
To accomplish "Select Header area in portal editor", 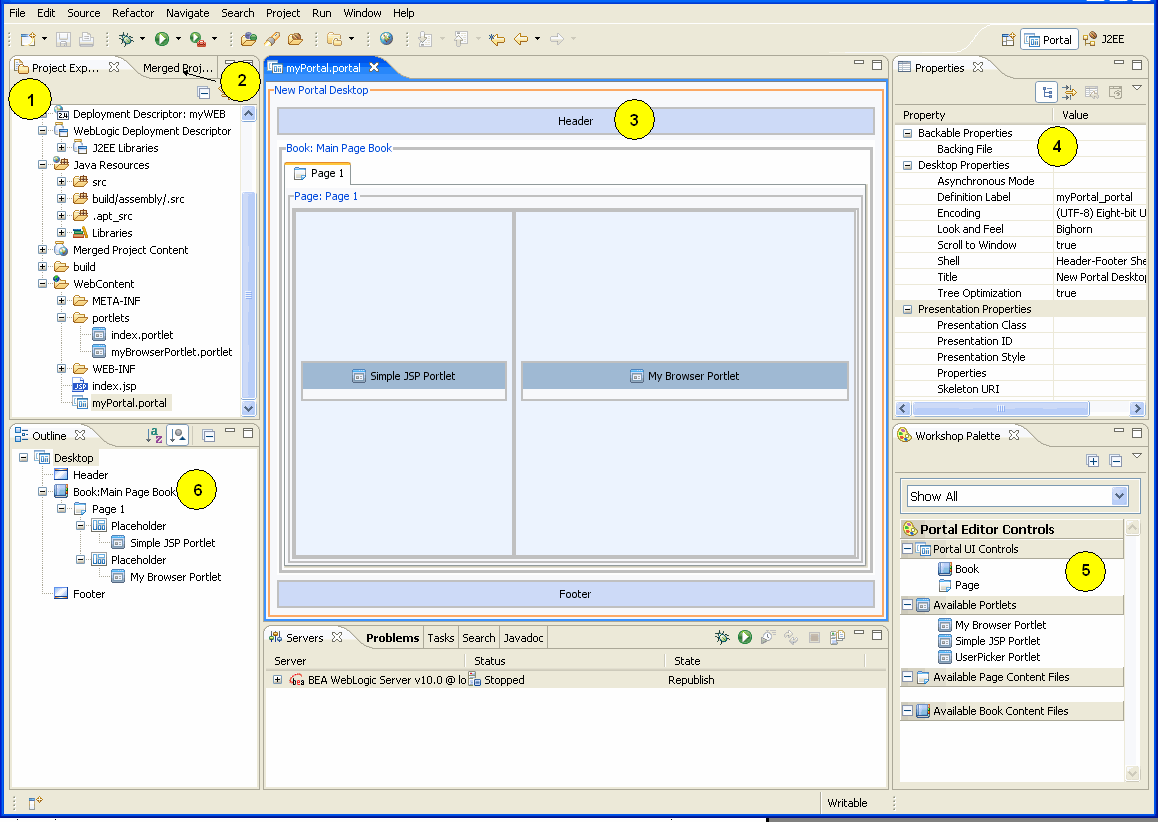I will click(575, 121).
